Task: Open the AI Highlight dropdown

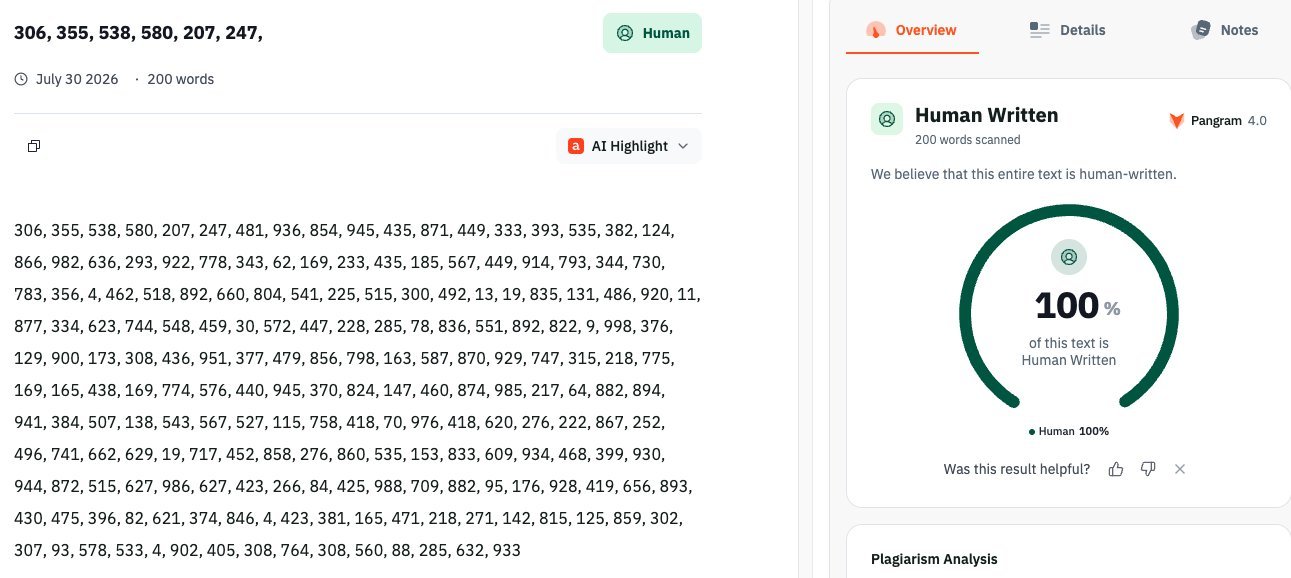Action: [629, 146]
